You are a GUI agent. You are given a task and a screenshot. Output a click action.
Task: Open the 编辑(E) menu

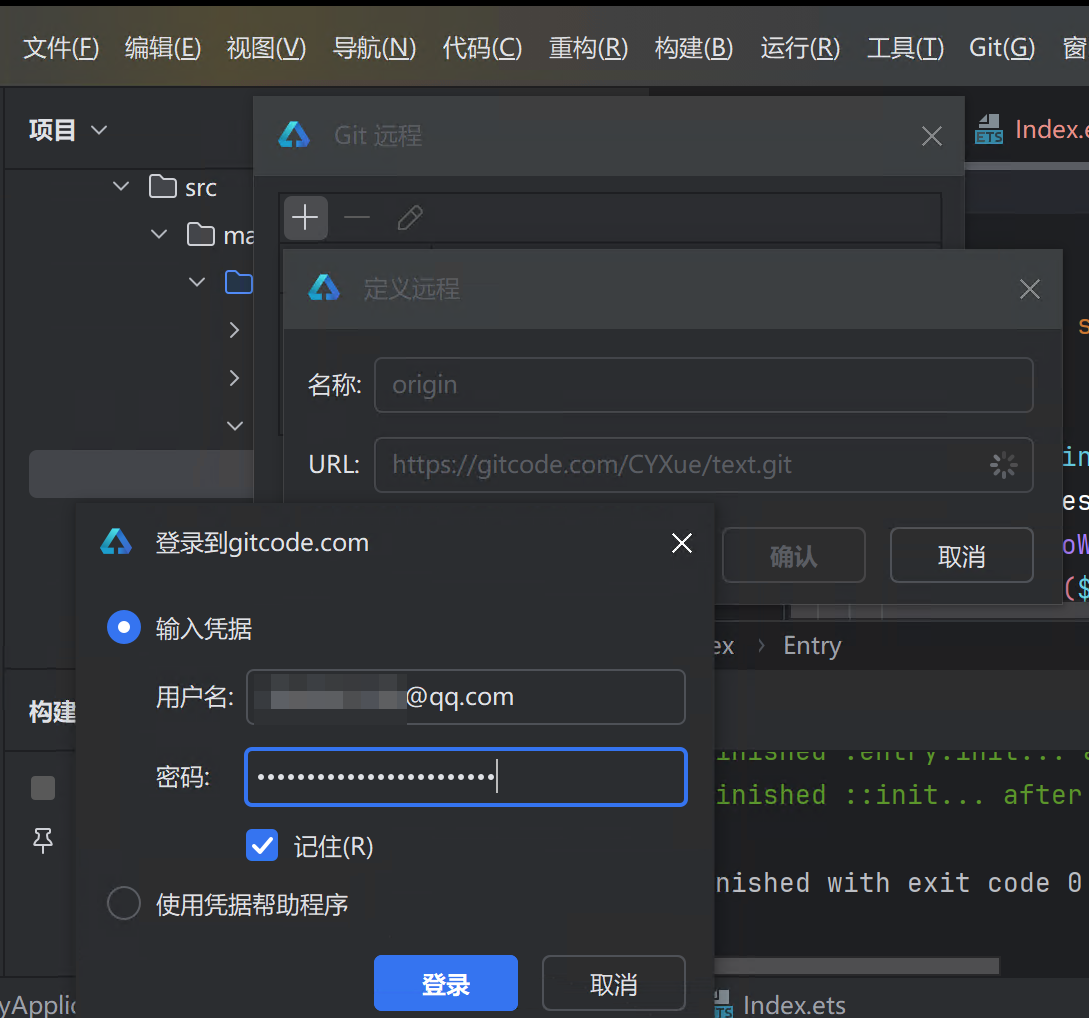pos(163,48)
